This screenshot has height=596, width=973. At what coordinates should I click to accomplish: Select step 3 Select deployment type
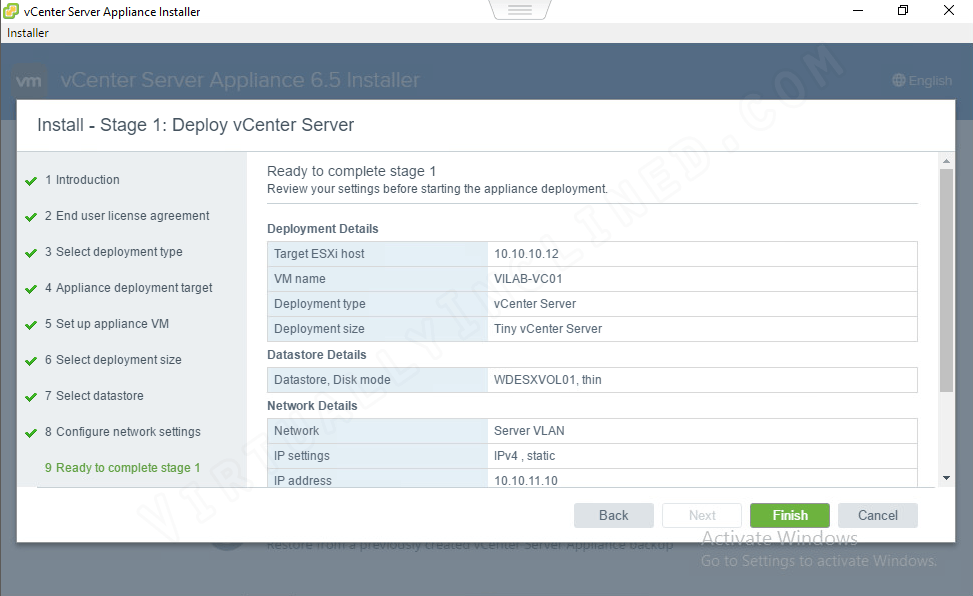click(114, 252)
